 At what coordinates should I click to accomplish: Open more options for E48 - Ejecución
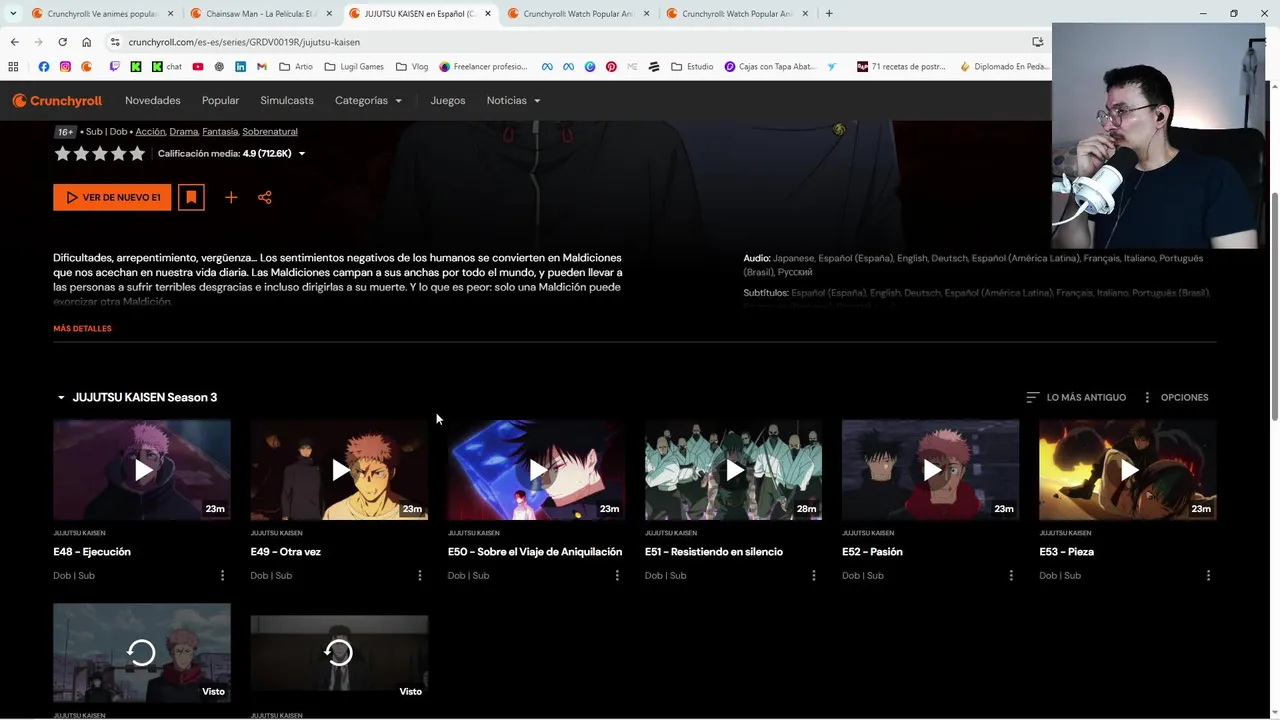point(222,575)
